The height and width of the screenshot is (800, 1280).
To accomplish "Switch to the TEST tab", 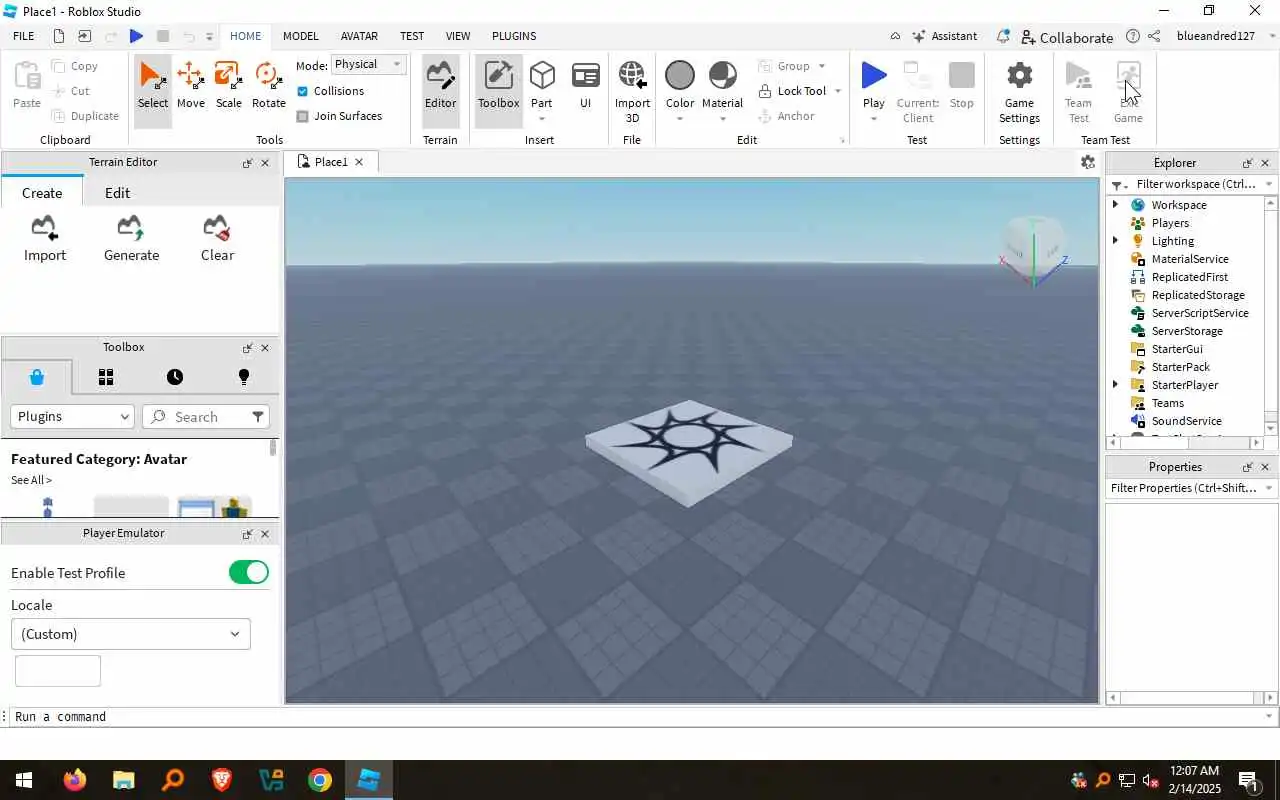I will 412,36.
